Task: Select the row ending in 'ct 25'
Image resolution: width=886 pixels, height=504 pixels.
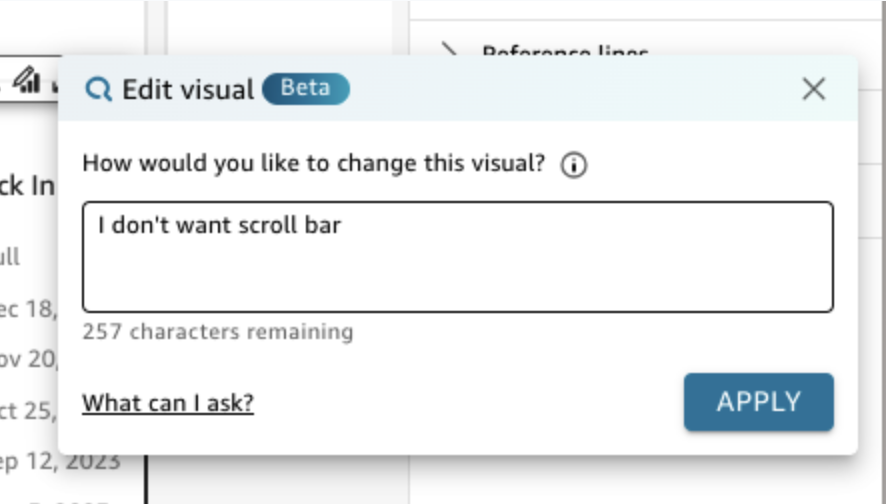Action: tap(28, 410)
